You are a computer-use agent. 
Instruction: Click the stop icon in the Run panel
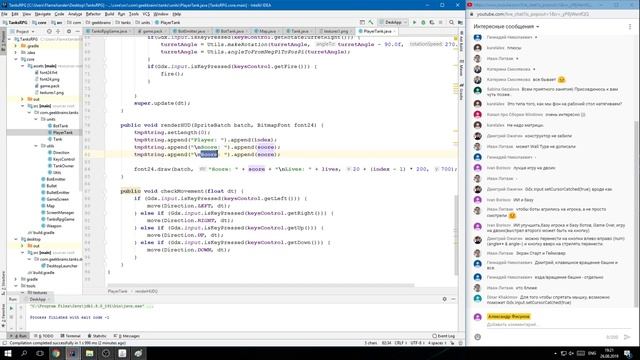11,317
